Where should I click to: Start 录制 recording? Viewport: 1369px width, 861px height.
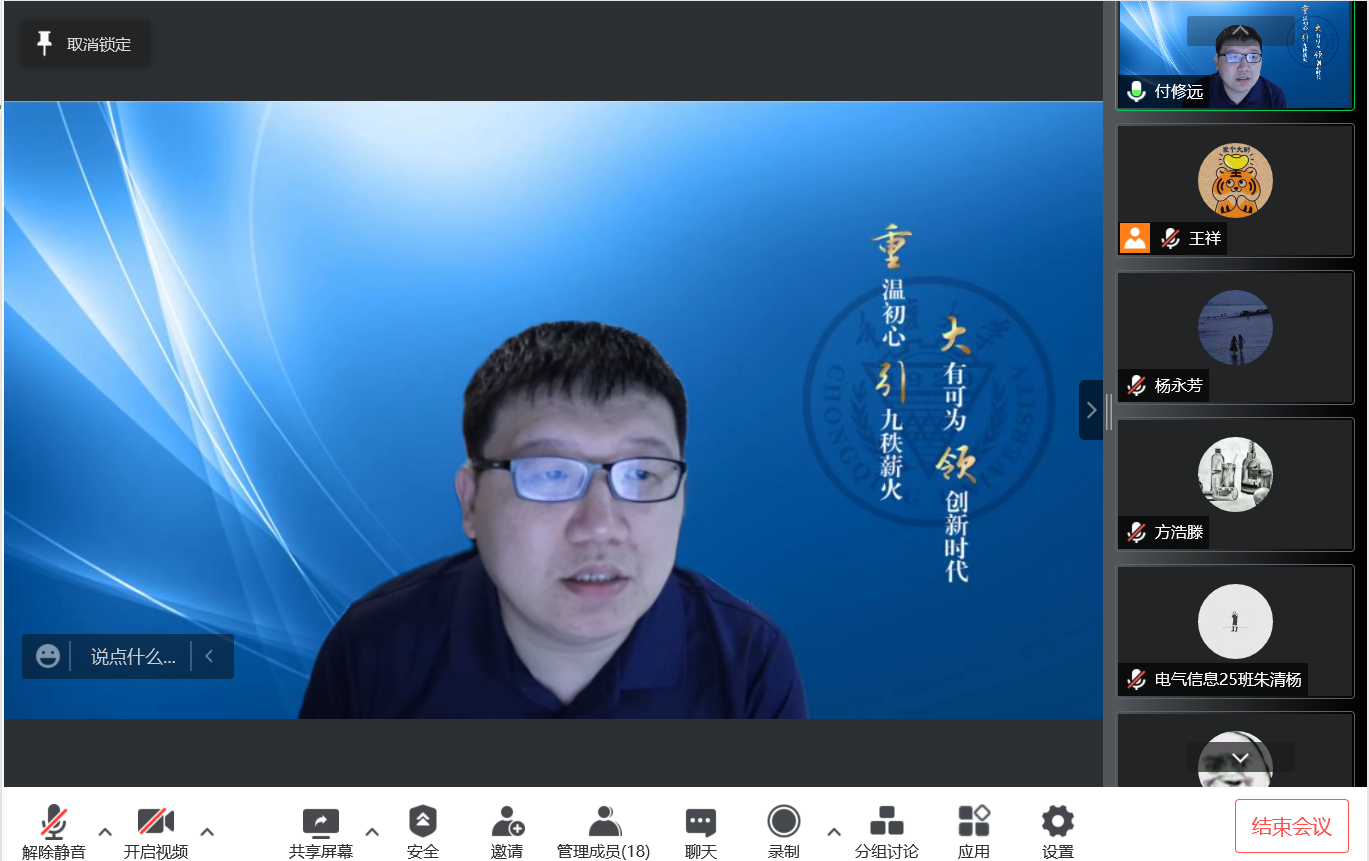click(783, 822)
